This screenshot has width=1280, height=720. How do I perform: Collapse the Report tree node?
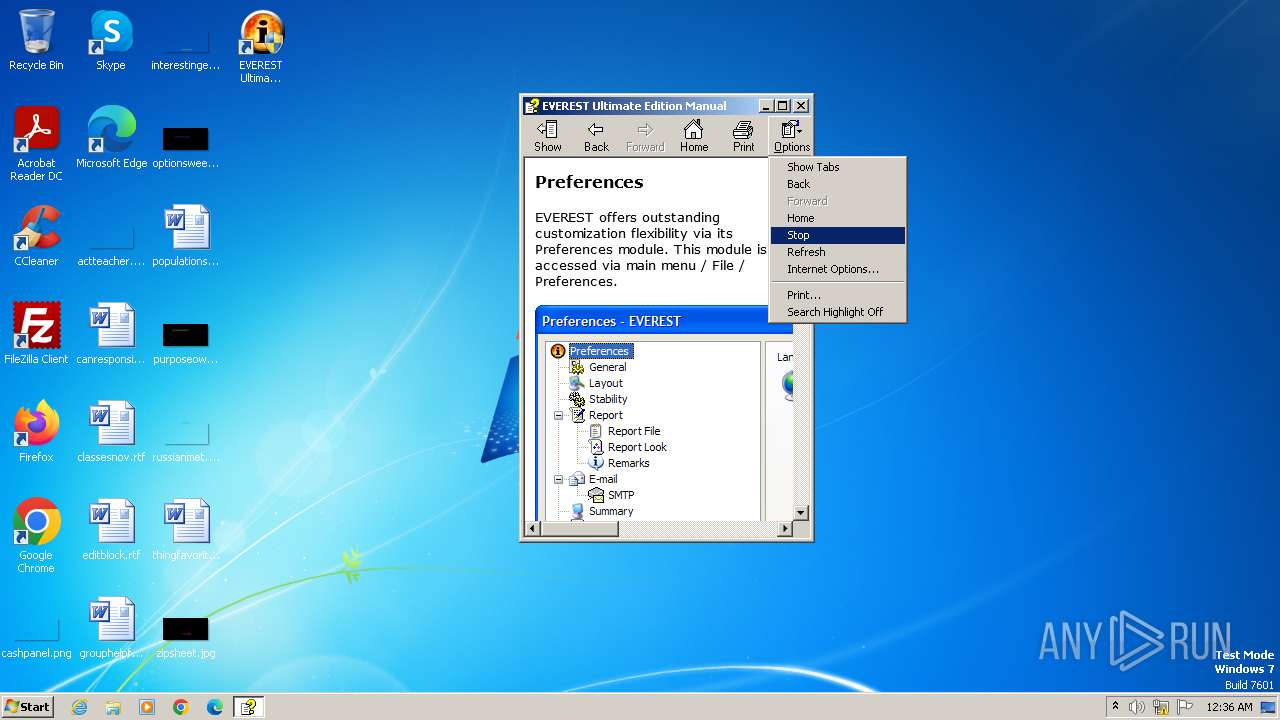(558, 415)
